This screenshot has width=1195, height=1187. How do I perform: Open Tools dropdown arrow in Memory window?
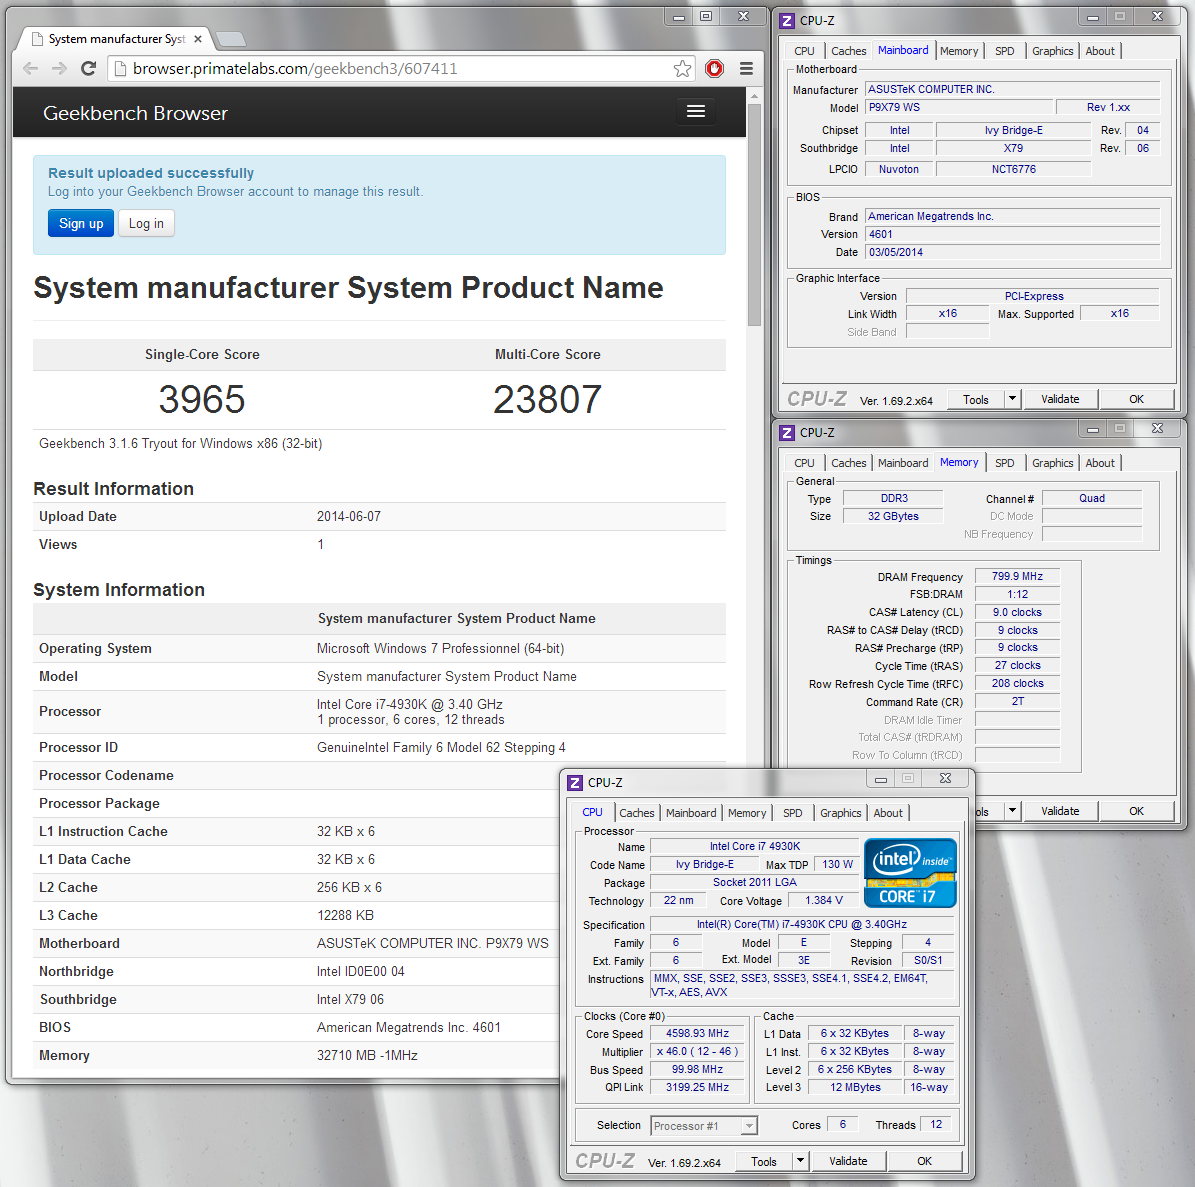coord(1012,811)
